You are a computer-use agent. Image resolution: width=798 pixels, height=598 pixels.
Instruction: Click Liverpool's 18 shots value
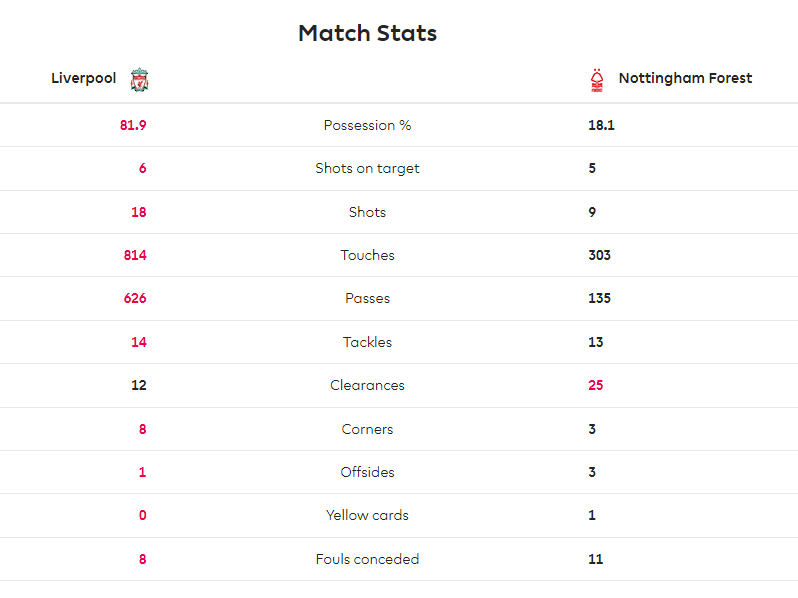[x=139, y=212]
